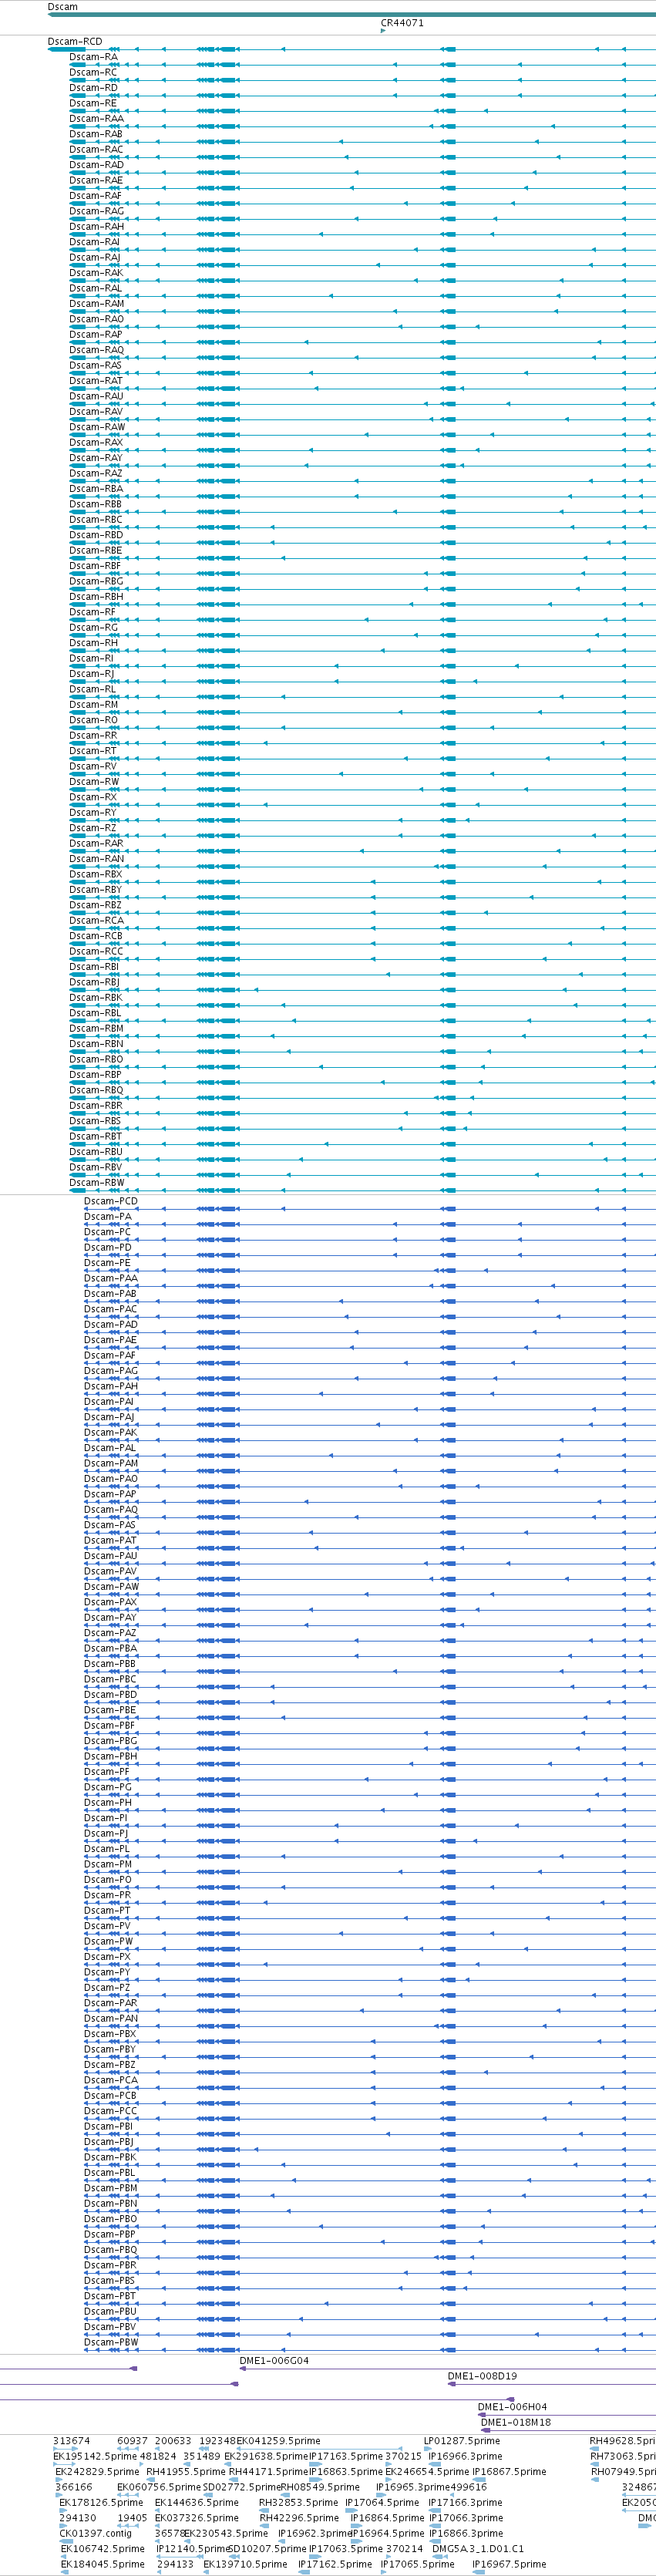Select the Dscam-PAM protein label
This screenshot has height=2576, width=656.
(x=111, y=1463)
